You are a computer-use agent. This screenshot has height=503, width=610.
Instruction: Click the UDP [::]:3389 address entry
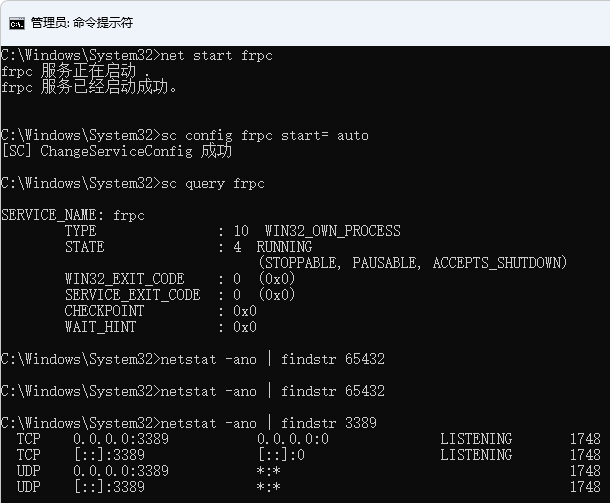pyautogui.click(x=109, y=487)
